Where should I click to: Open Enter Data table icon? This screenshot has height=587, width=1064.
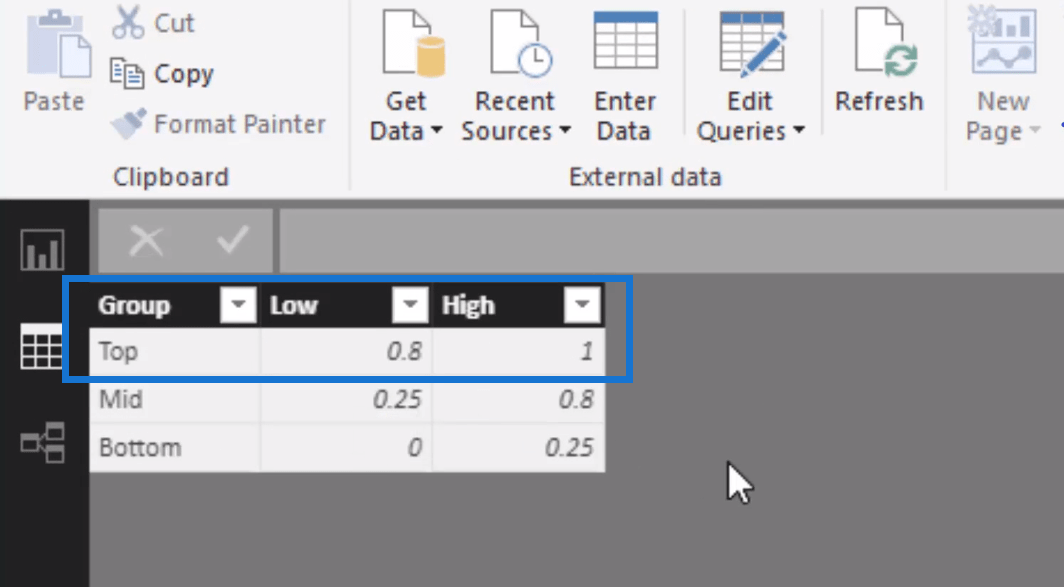pos(624,46)
